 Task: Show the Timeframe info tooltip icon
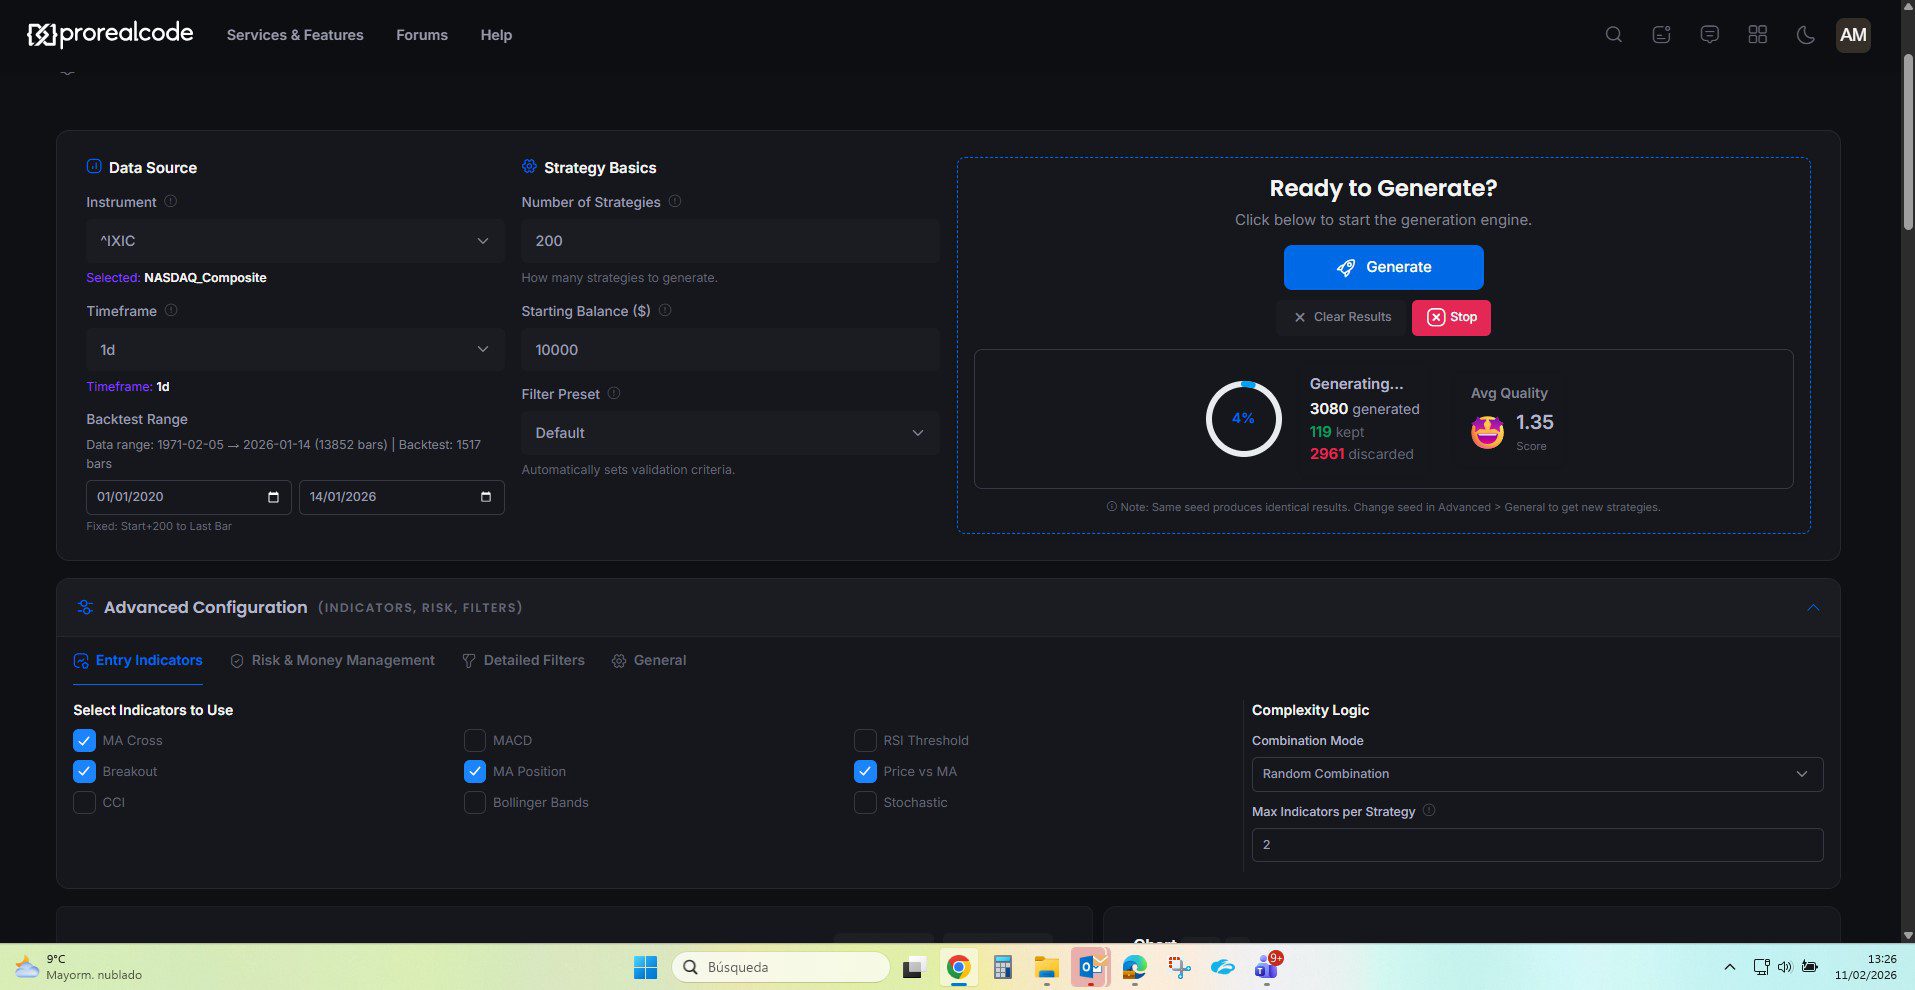pos(171,310)
